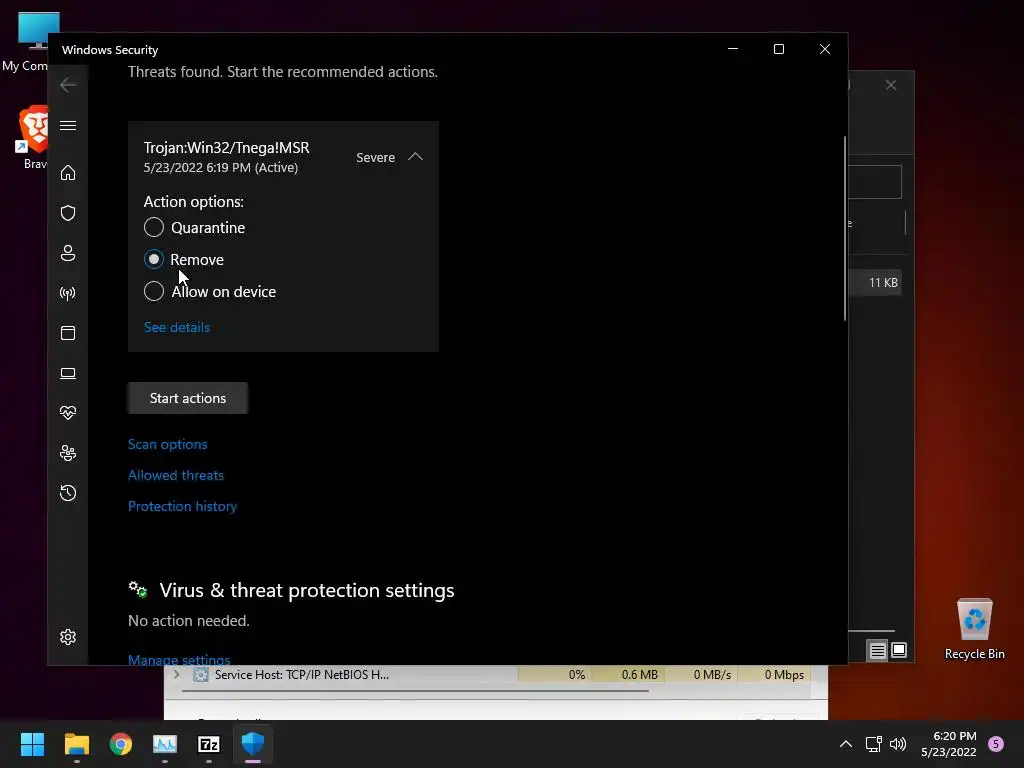Close the background window with X

891,86
